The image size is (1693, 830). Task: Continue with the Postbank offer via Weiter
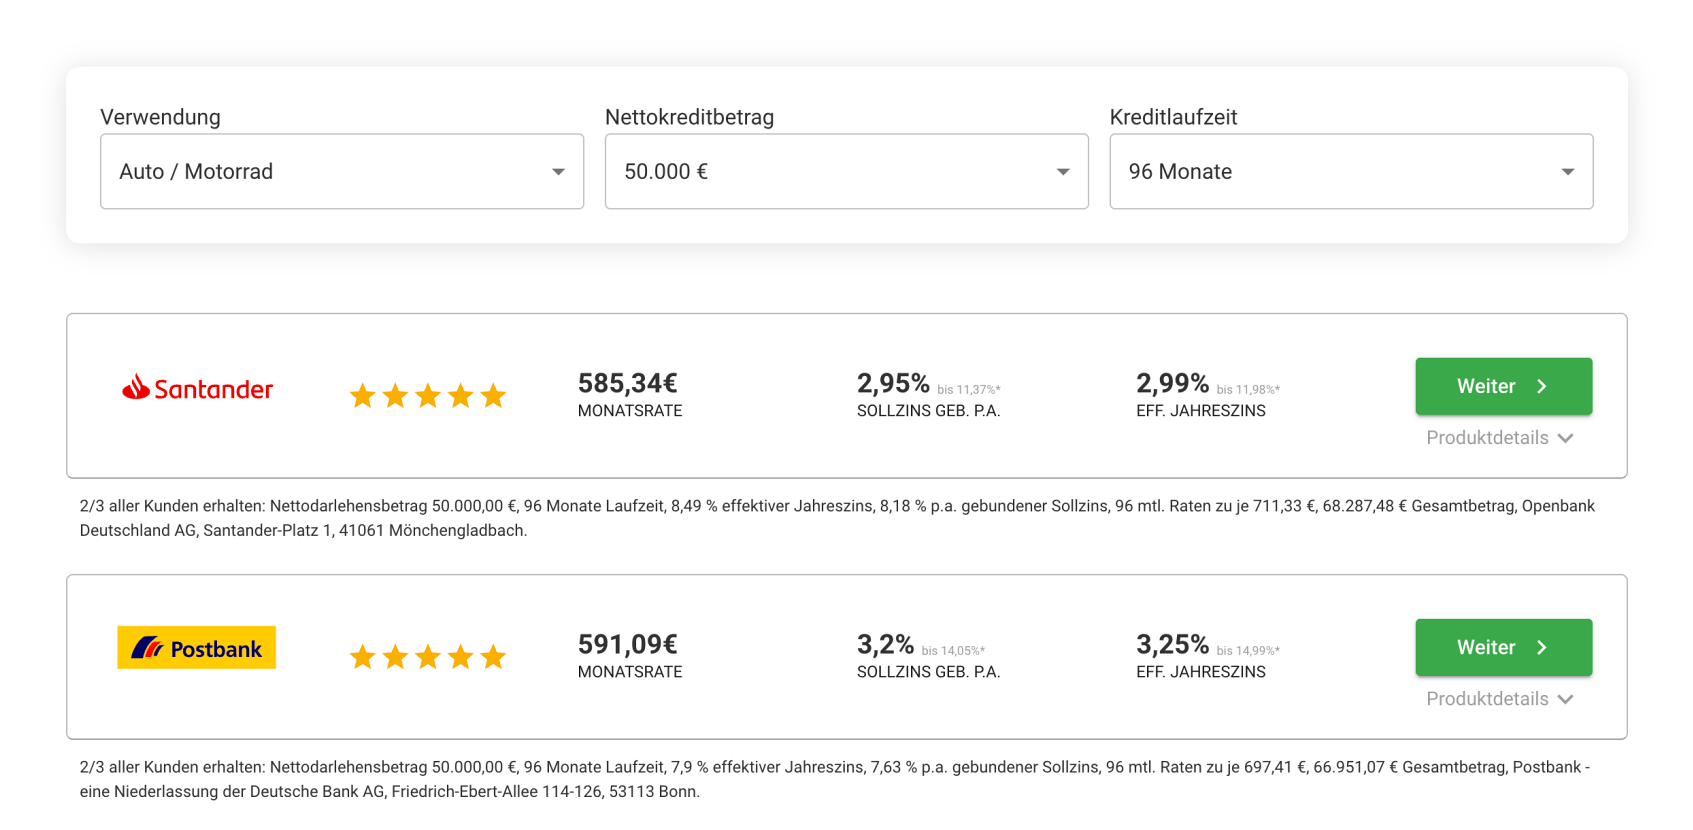tap(1504, 647)
